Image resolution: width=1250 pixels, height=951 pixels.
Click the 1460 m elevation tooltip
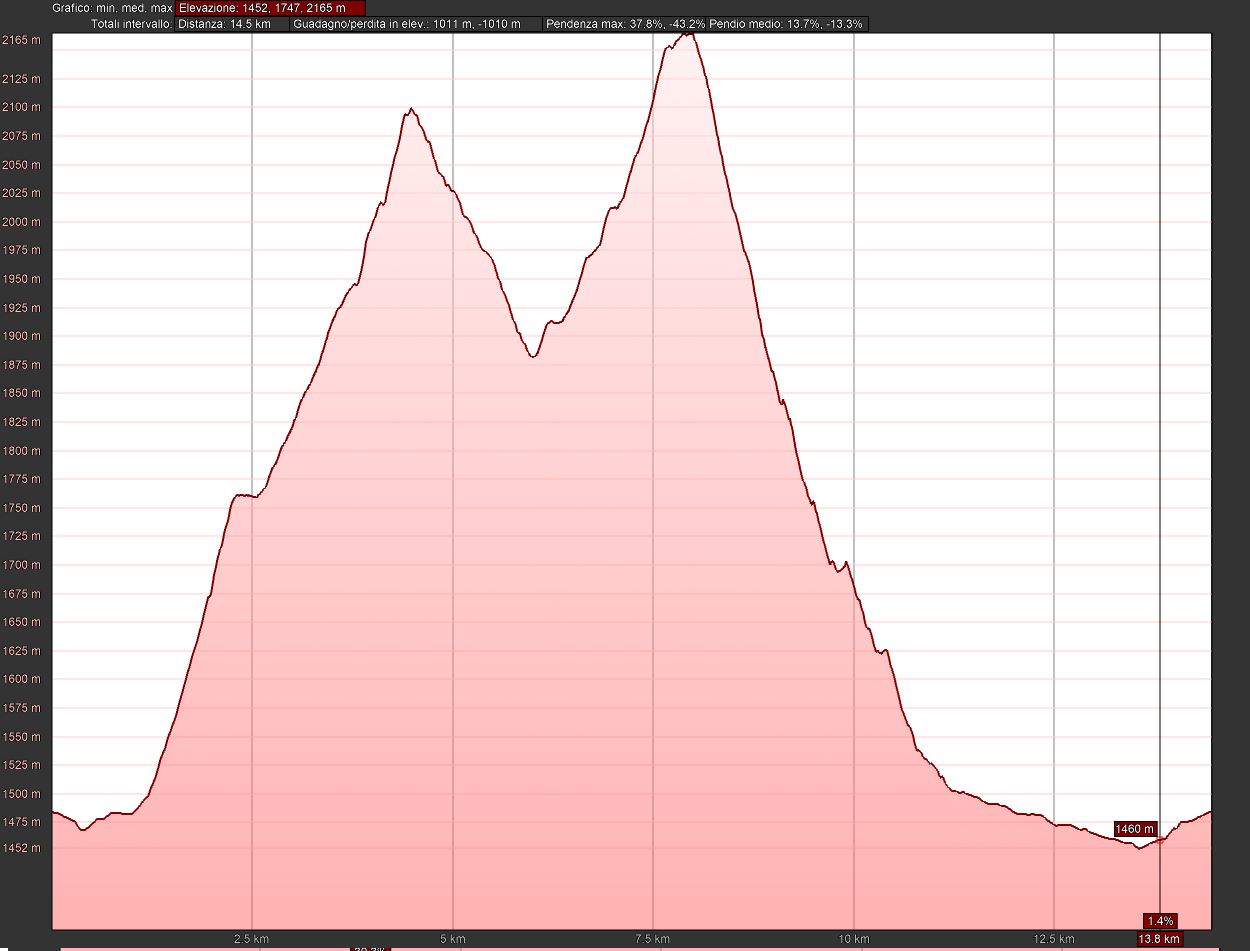[x=1135, y=829]
